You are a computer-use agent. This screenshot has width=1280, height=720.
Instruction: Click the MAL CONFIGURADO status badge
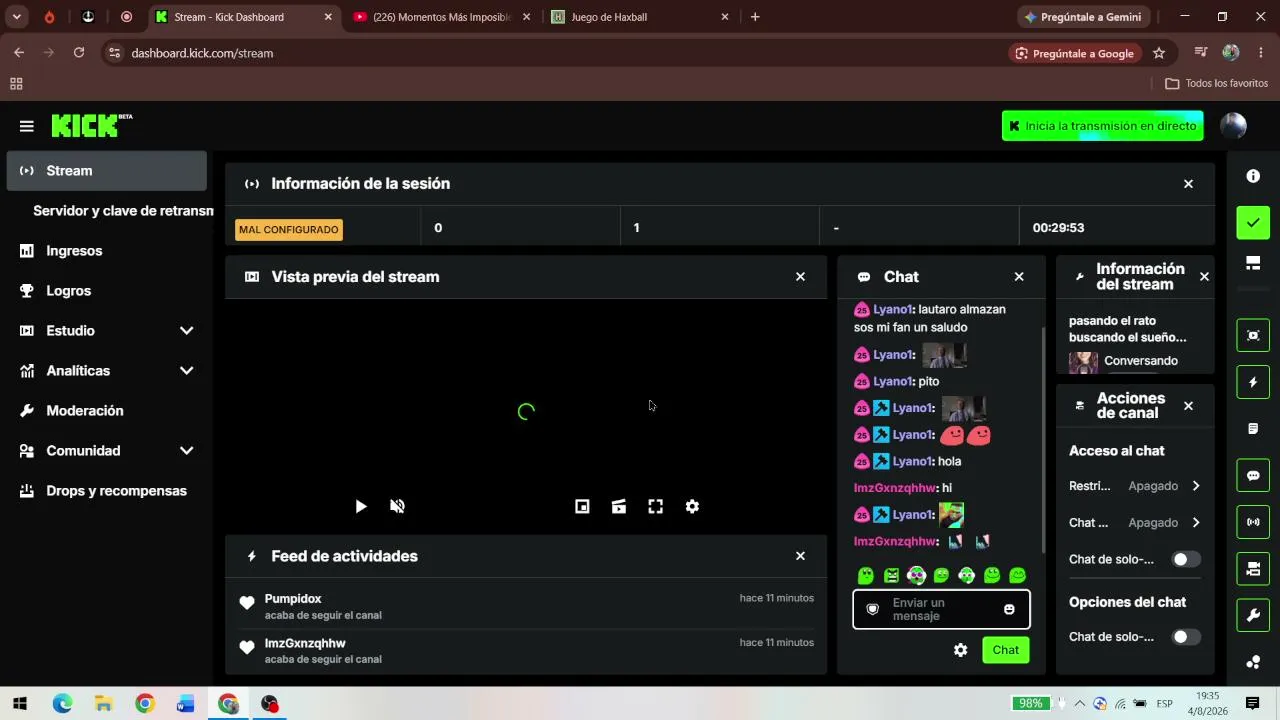[x=289, y=230]
